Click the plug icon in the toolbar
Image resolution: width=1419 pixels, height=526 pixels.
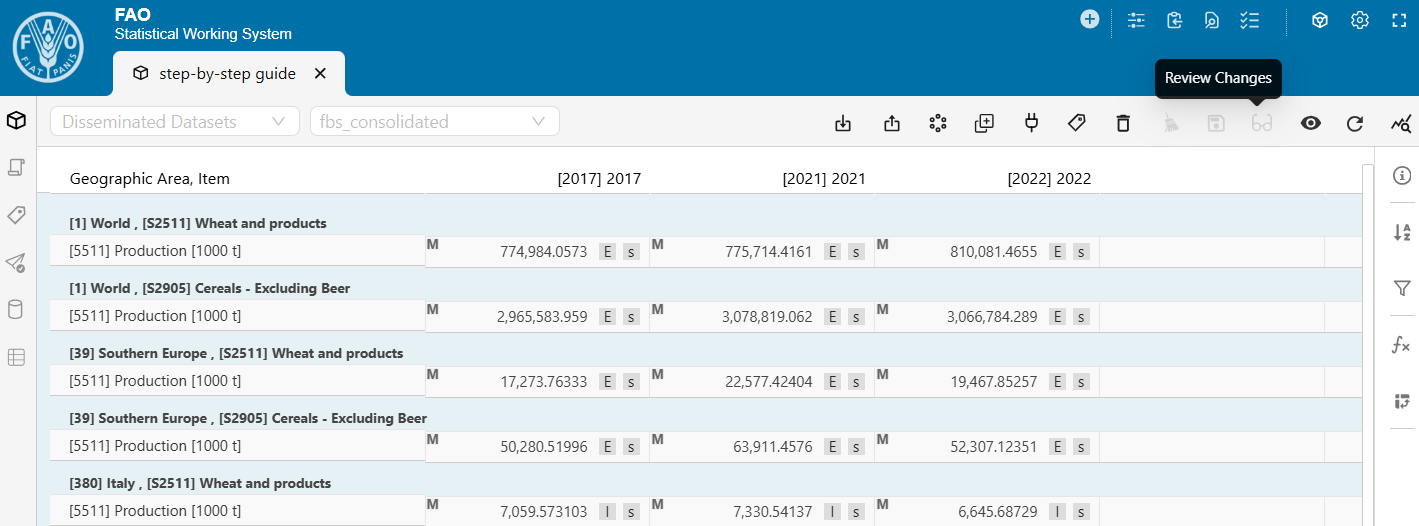coord(1031,123)
